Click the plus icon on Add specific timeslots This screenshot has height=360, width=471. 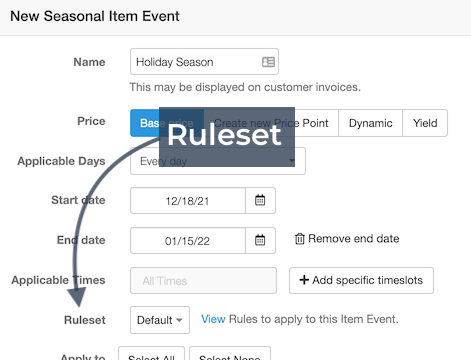point(304,280)
